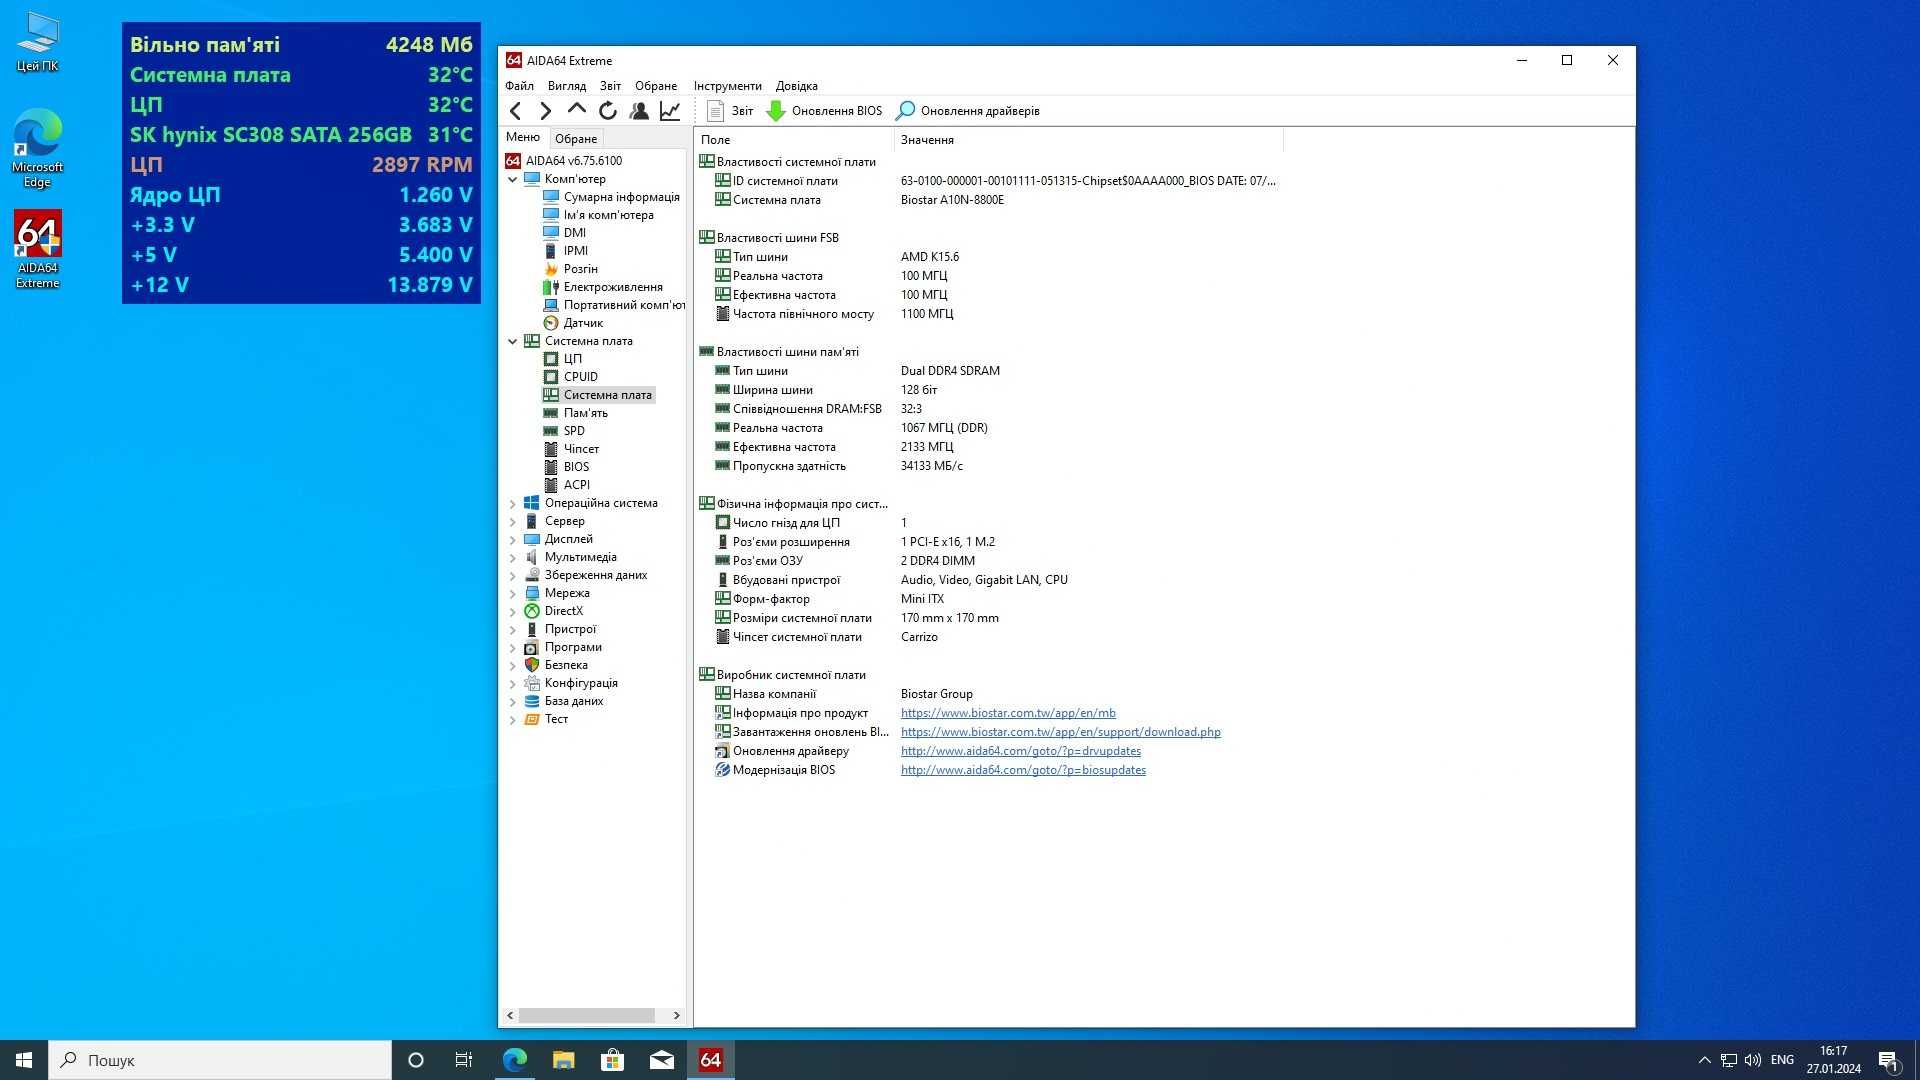Collapse the Системна плата parent node
The height and width of the screenshot is (1080, 1920).
(x=513, y=341)
